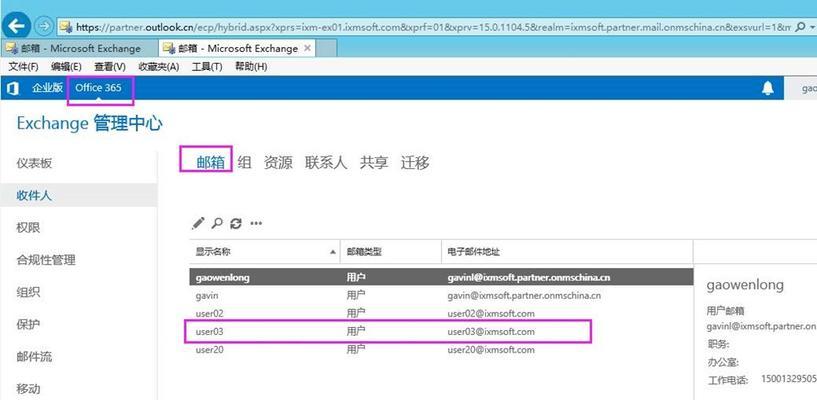817x400 pixels.
Task: Click the Office logo icon in blue bar
Action: click(13, 88)
